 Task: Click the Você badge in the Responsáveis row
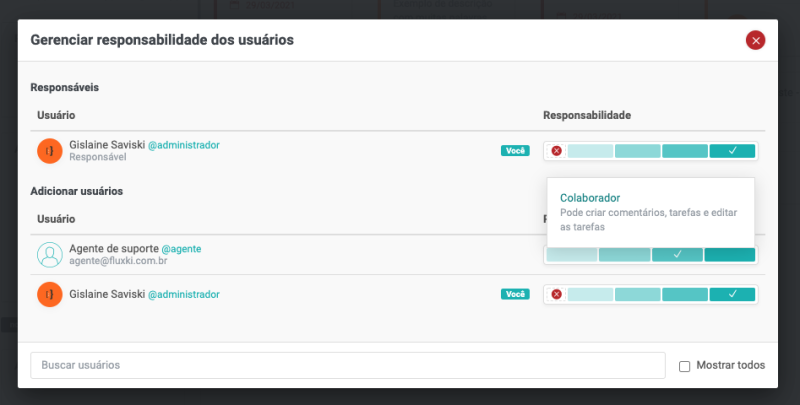[515, 151]
